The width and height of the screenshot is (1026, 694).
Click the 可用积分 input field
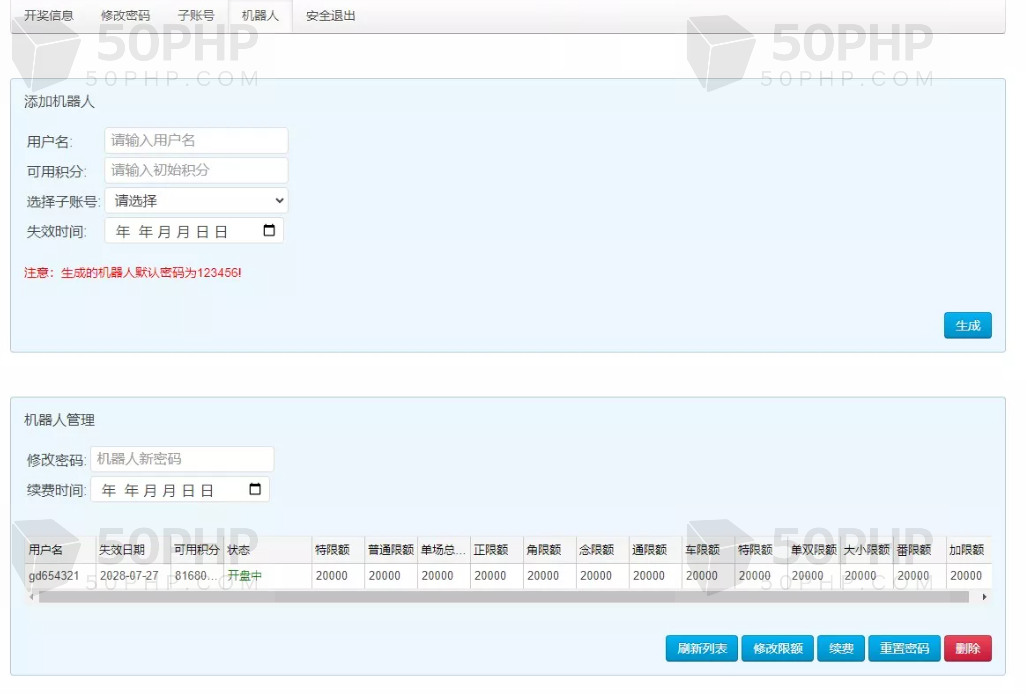point(196,171)
